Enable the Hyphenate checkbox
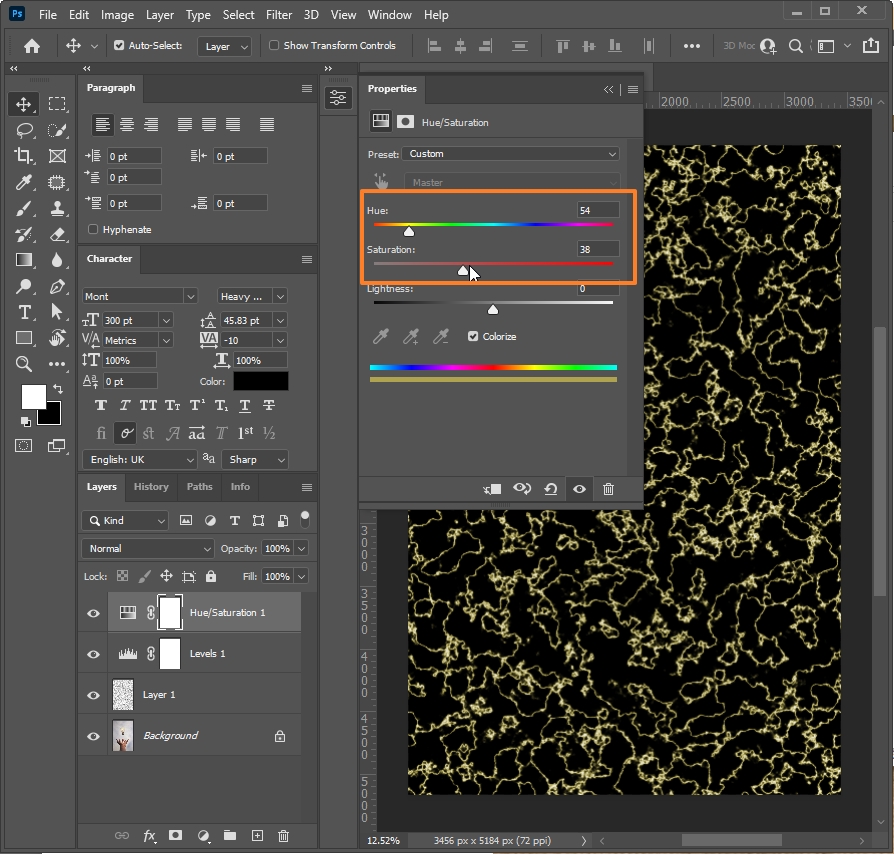This screenshot has height=854, width=894. (93, 230)
